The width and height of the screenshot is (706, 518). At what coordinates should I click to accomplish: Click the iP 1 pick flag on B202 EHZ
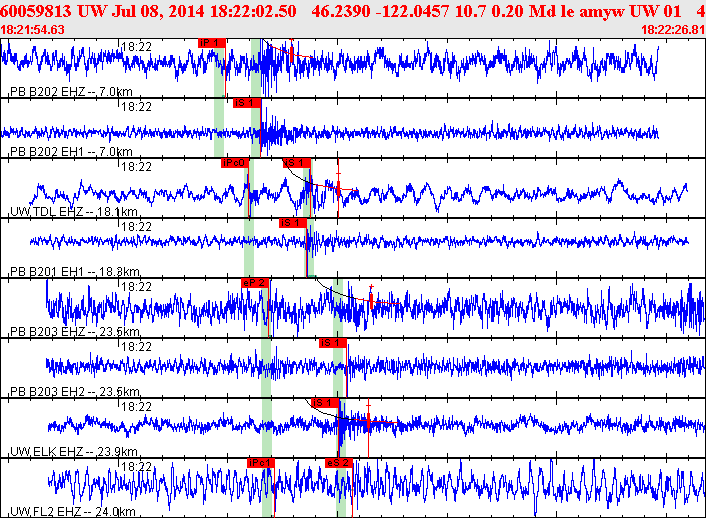point(212,43)
